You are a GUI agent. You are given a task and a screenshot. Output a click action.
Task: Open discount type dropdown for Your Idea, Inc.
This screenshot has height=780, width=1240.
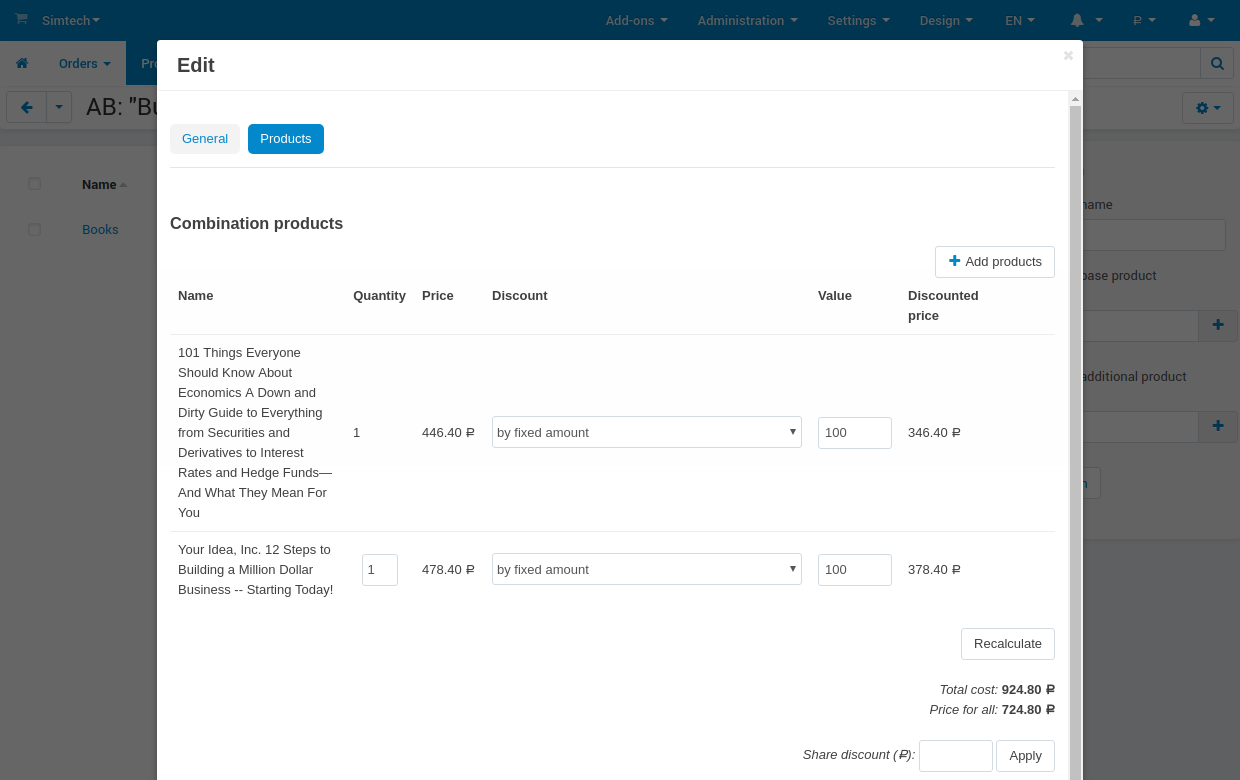[646, 569]
